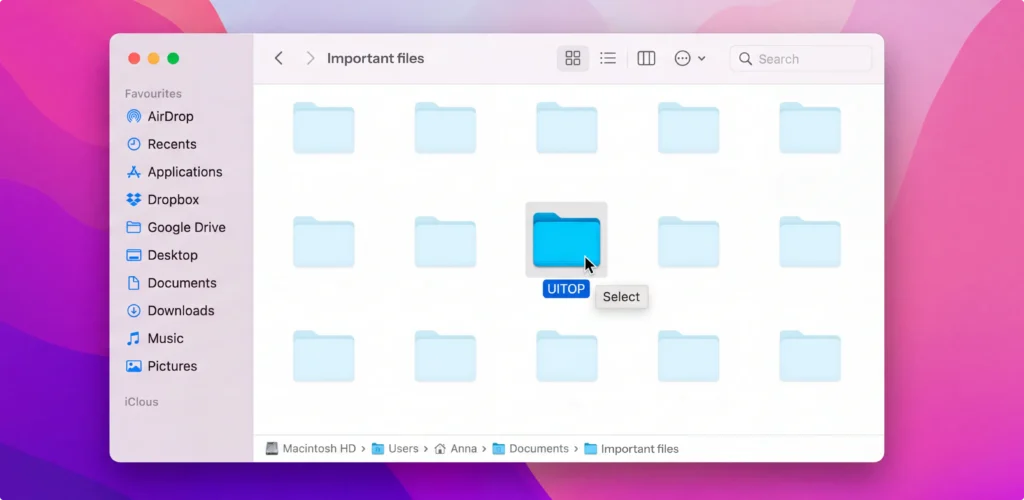Click the Google Drive folder icon
The height and width of the screenshot is (500, 1024).
pyautogui.click(x=134, y=228)
